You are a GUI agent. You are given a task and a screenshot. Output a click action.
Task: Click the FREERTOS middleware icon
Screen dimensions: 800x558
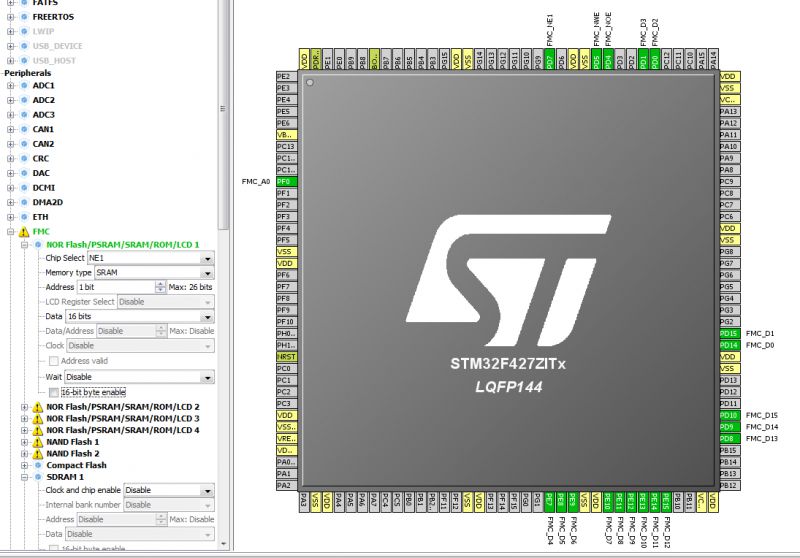tap(24, 17)
